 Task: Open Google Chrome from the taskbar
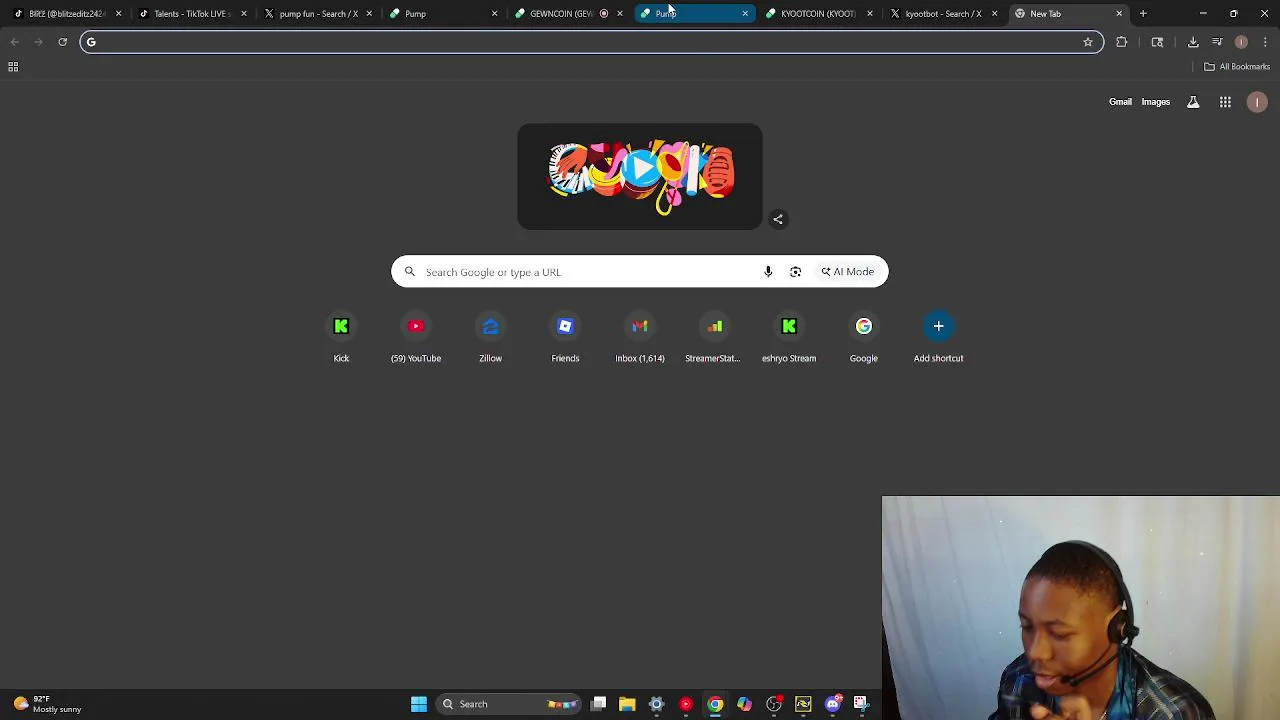715,704
